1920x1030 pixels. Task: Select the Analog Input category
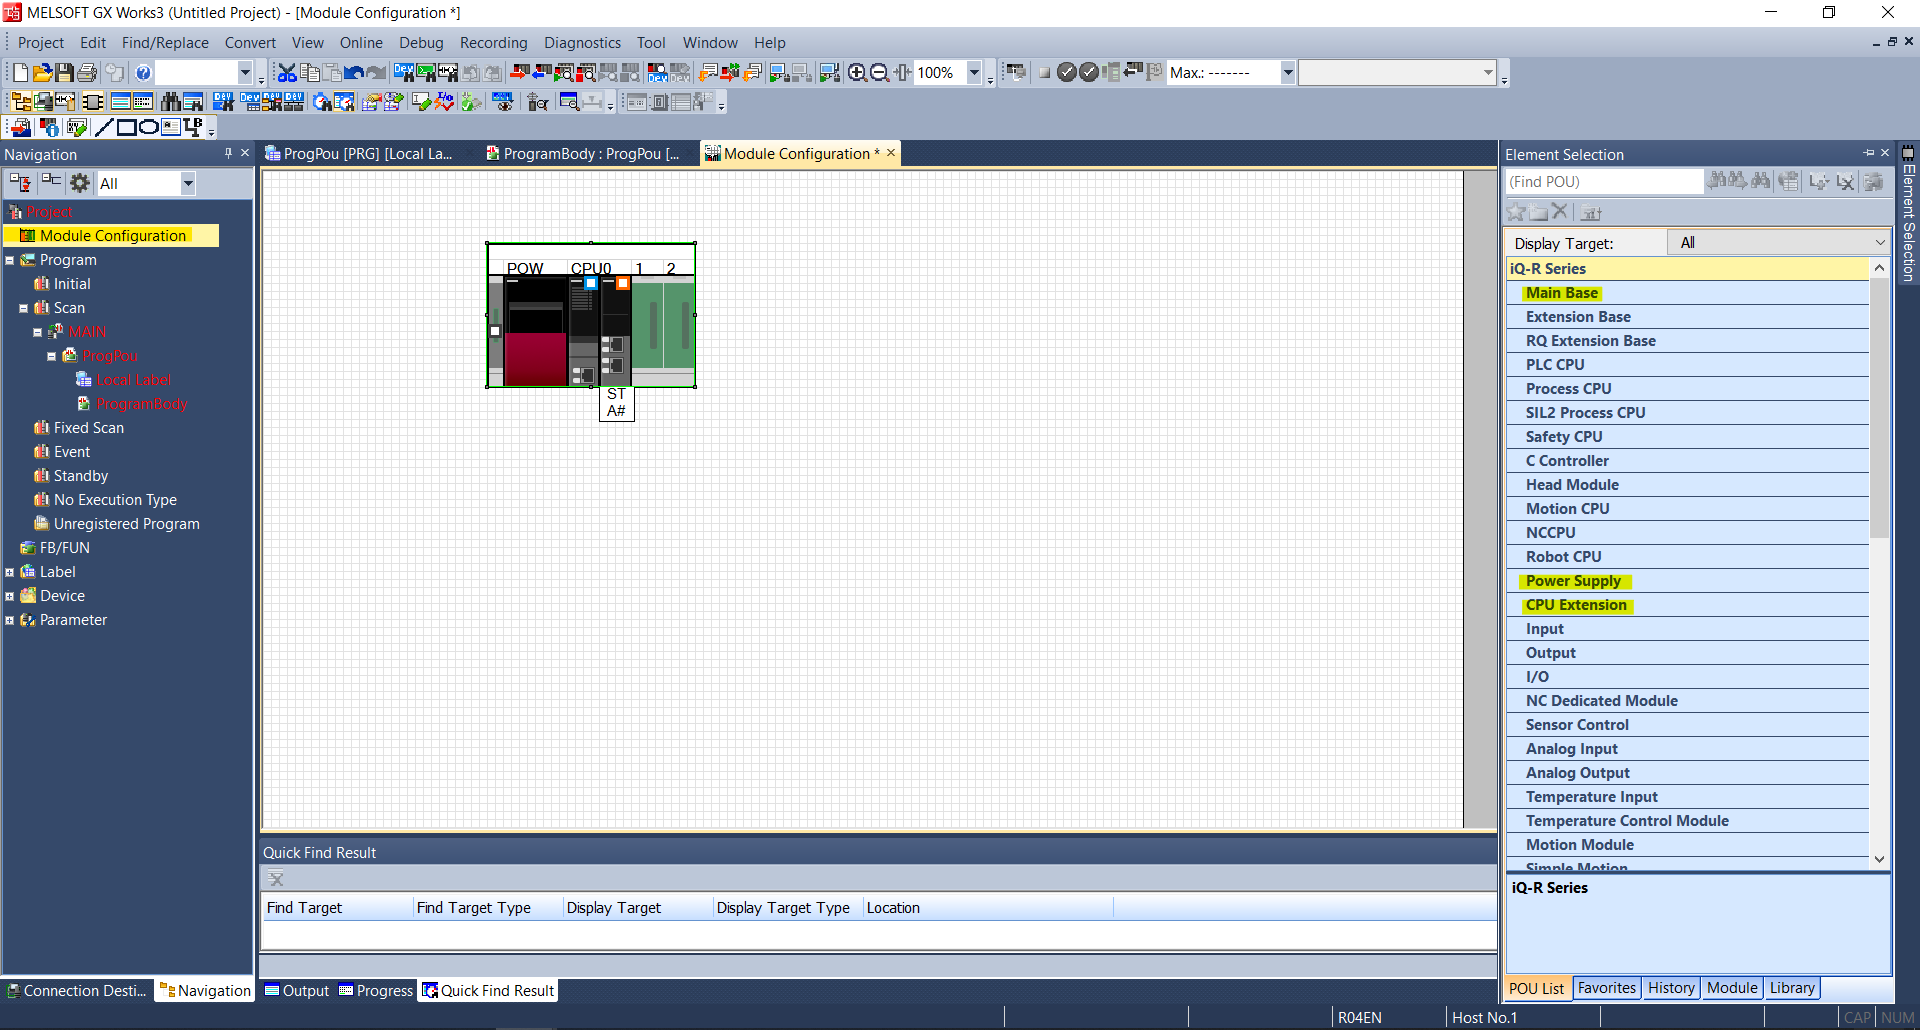(x=1688, y=749)
